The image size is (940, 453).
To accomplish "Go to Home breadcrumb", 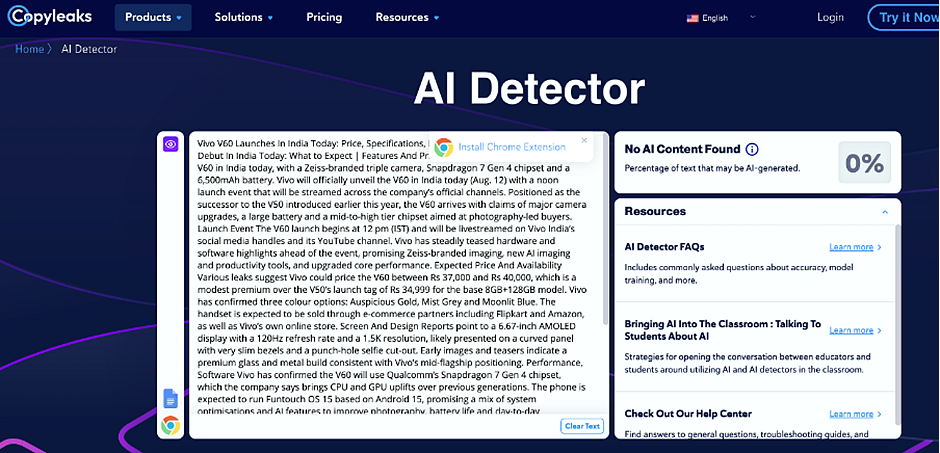I will point(29,49).
